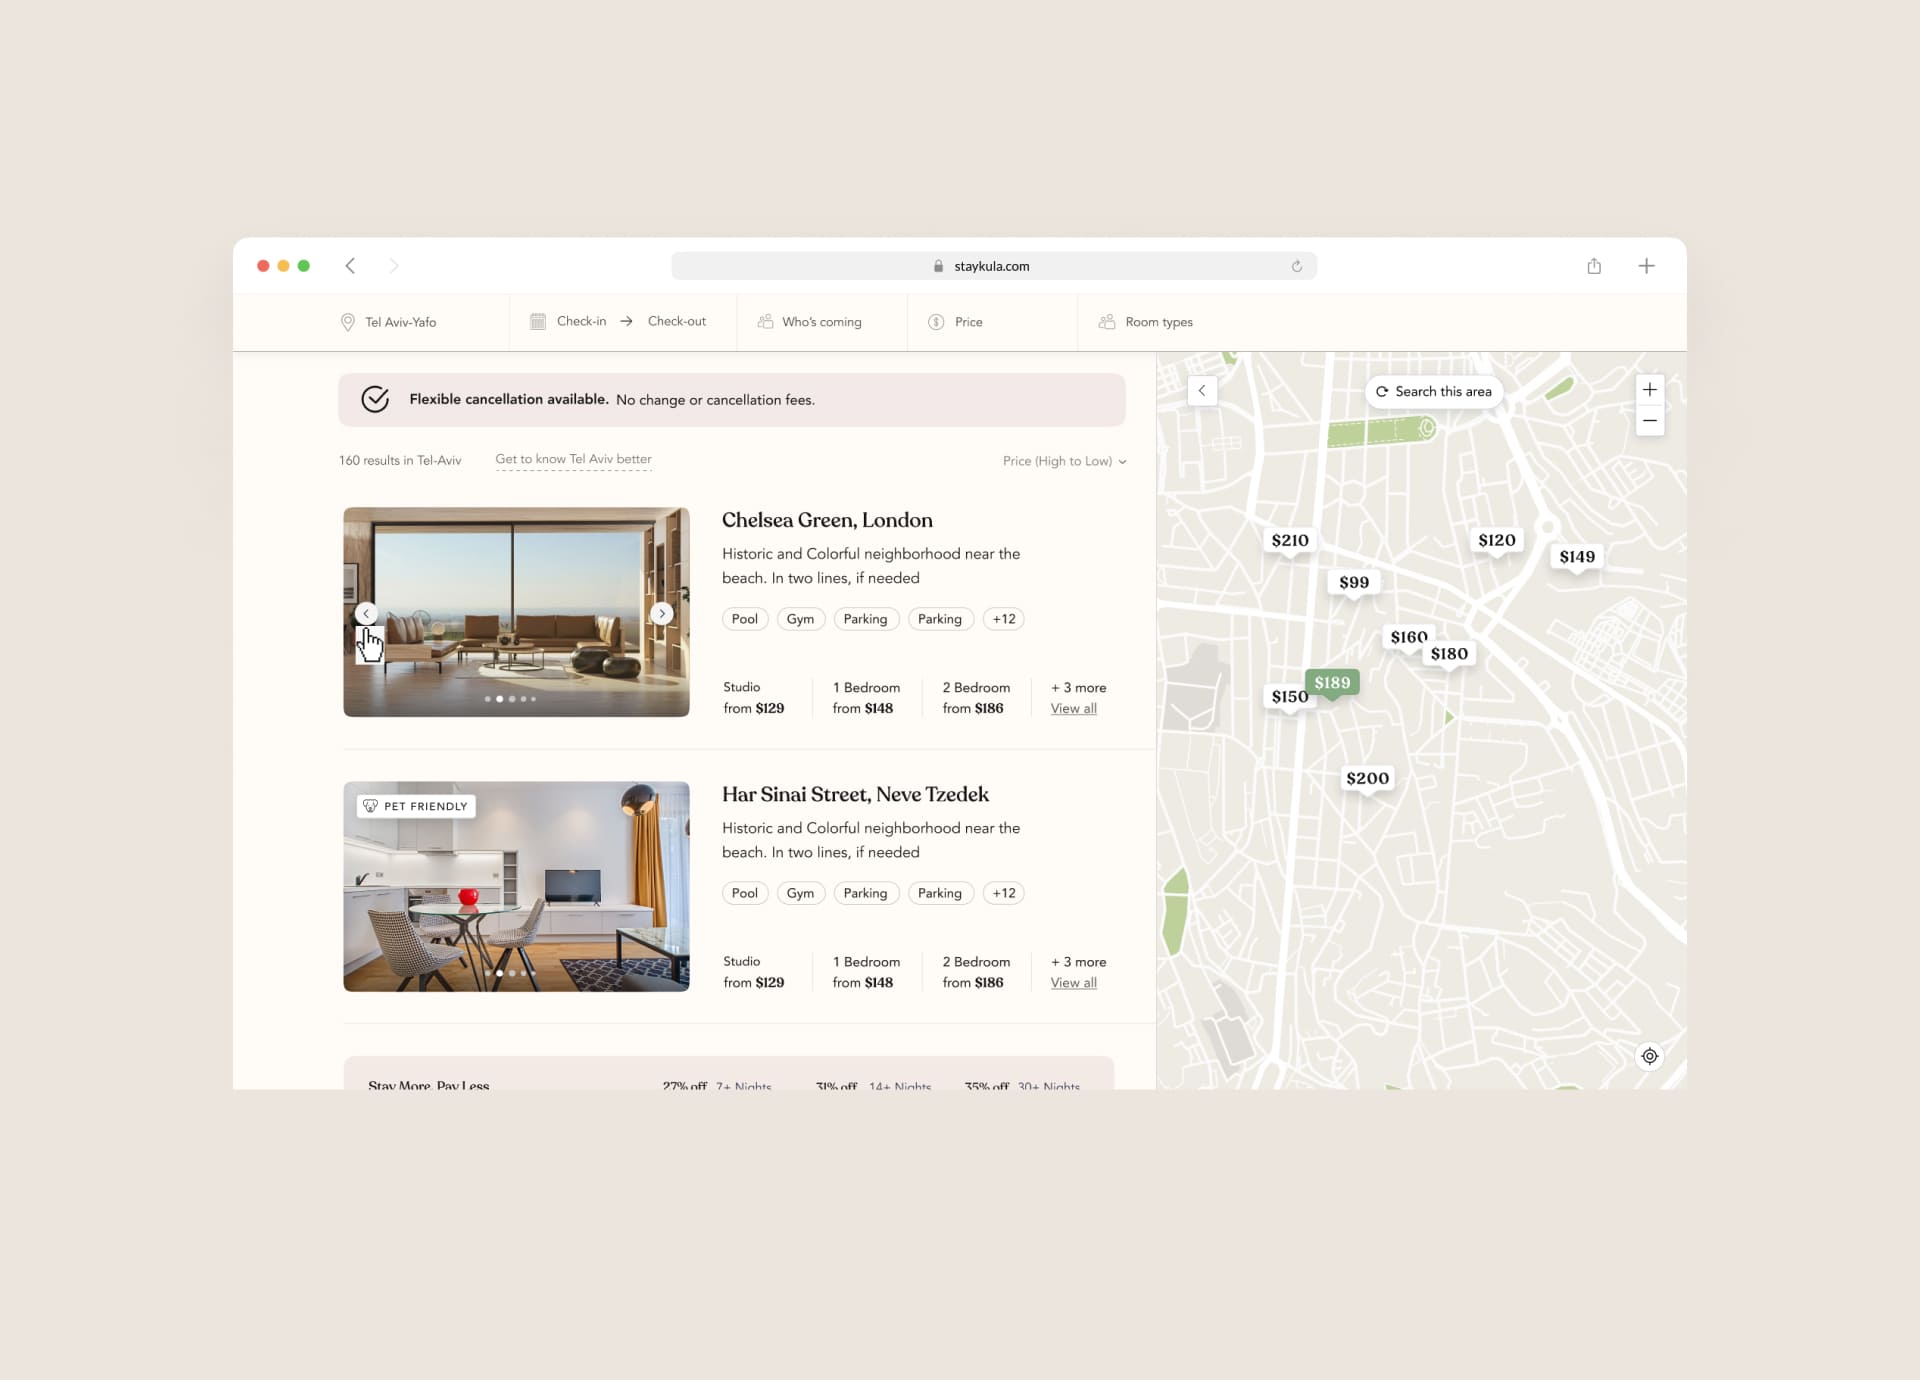Select the $189 green map price marker
The image size is (1920, 1380).
coord(1331,683)
